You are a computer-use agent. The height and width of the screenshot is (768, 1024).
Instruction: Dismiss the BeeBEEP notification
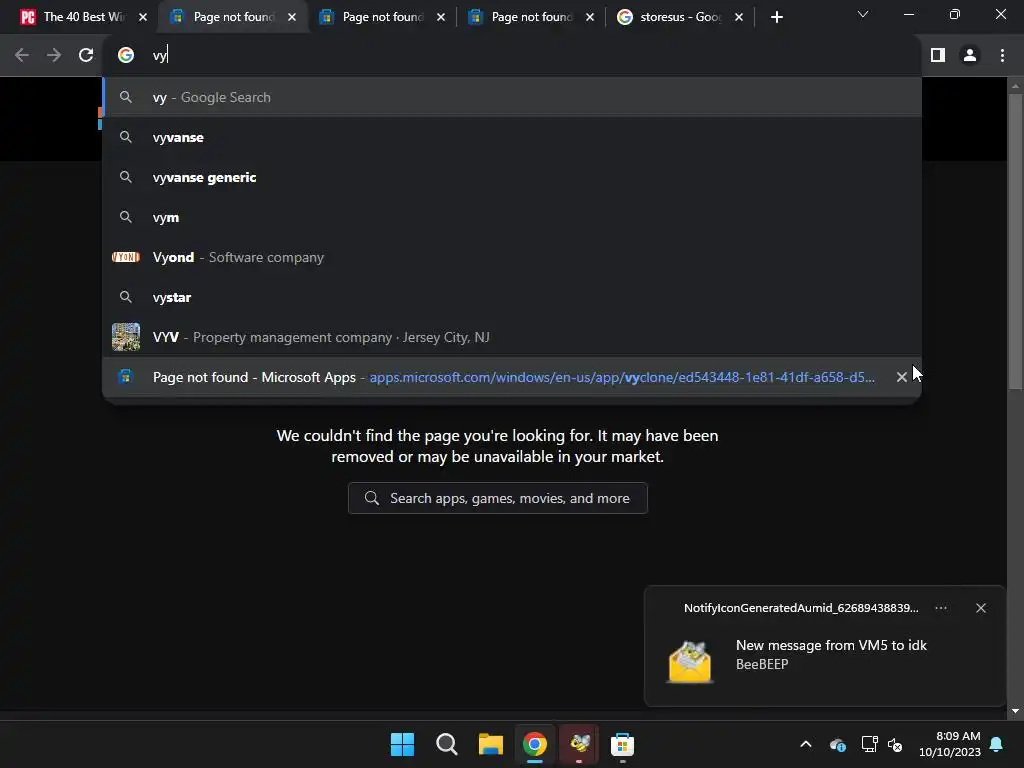click(980, 608)
